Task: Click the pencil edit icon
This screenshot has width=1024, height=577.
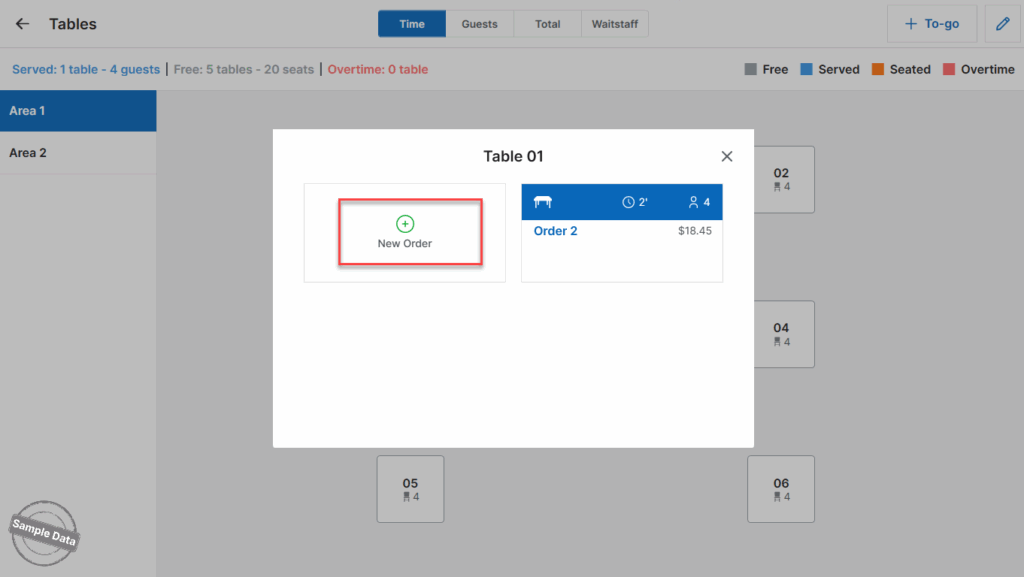Action: (1002, 24)
